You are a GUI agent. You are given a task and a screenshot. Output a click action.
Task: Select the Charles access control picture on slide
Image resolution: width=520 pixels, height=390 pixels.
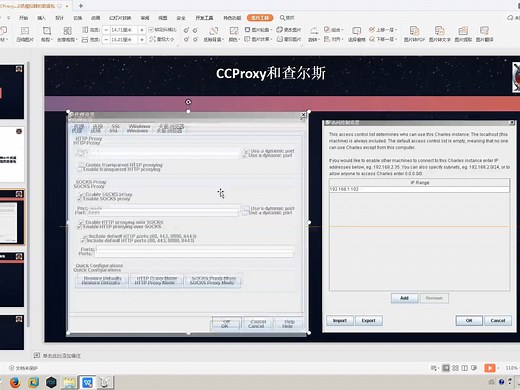[x=419, y=226]
